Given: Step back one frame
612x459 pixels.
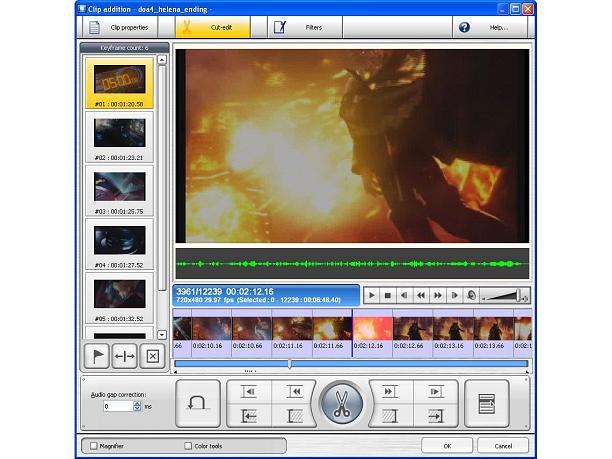Looking at the screenshot, I should (x=404, y=295).
